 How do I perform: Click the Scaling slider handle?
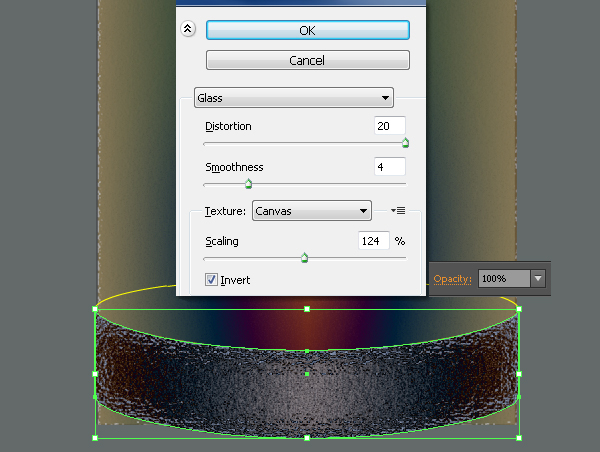(305, 258)
